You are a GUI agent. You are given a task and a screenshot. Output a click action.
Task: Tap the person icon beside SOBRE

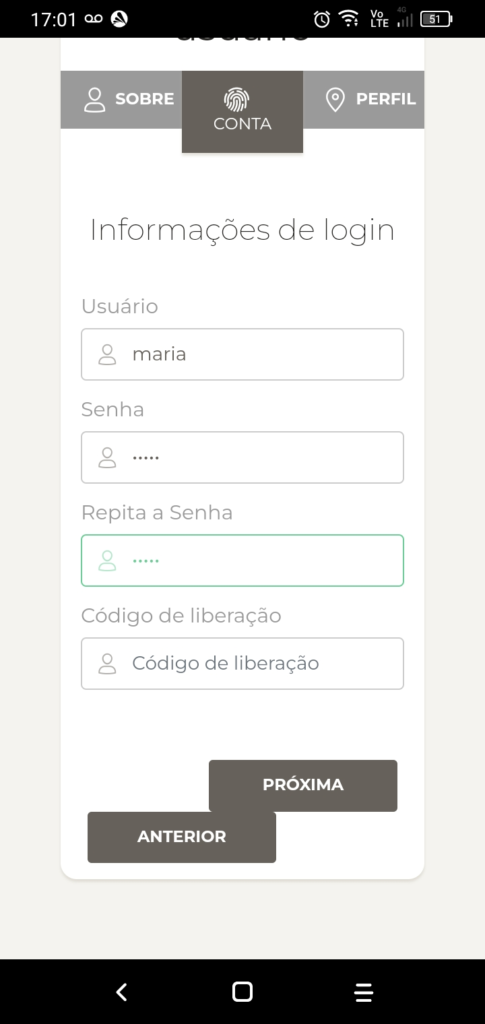pyautogui.click(x=95, y=100)
